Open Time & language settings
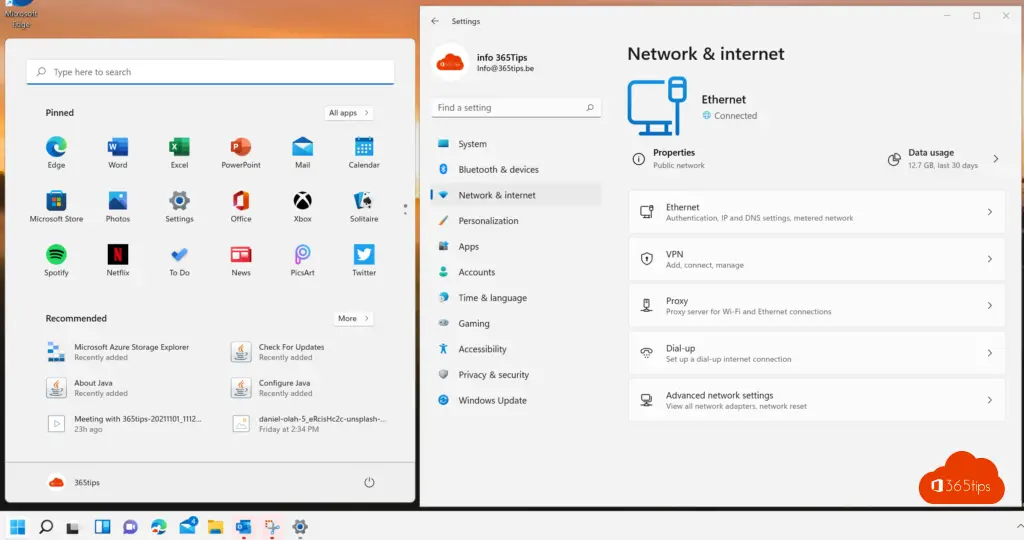The height and width of the screenshot is (540, 1024). [516, 298]
